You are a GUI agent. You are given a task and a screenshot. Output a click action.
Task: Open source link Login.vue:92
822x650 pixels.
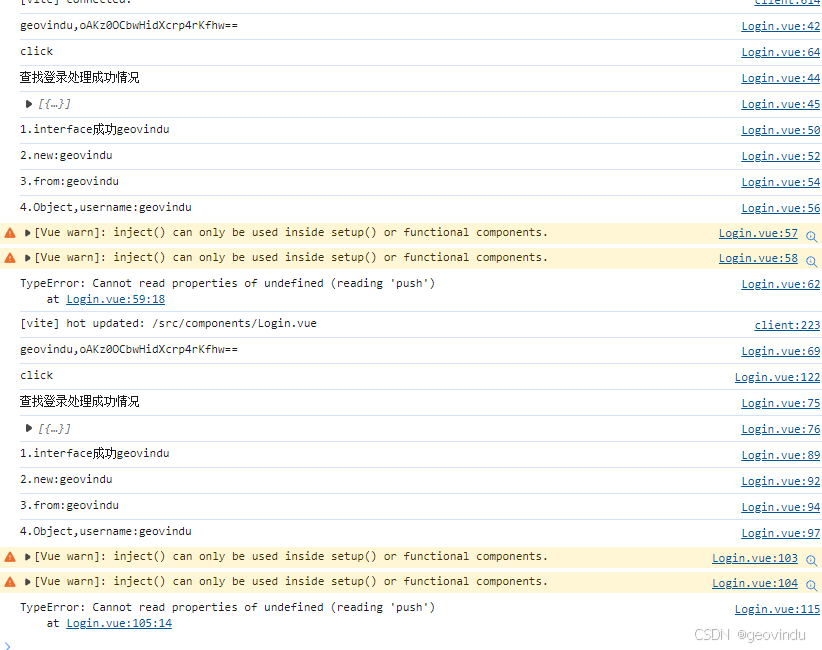click(781, 481)
